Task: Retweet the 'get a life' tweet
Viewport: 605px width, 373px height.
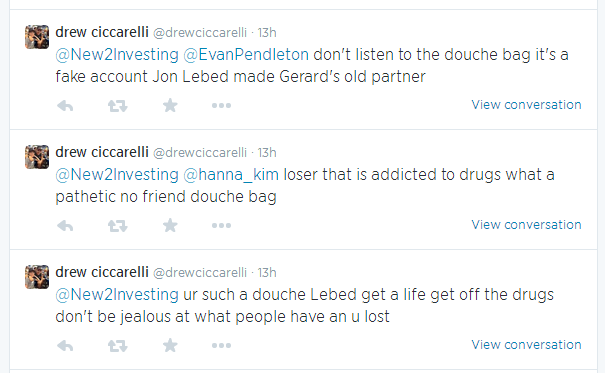Action: pos(117,345)
